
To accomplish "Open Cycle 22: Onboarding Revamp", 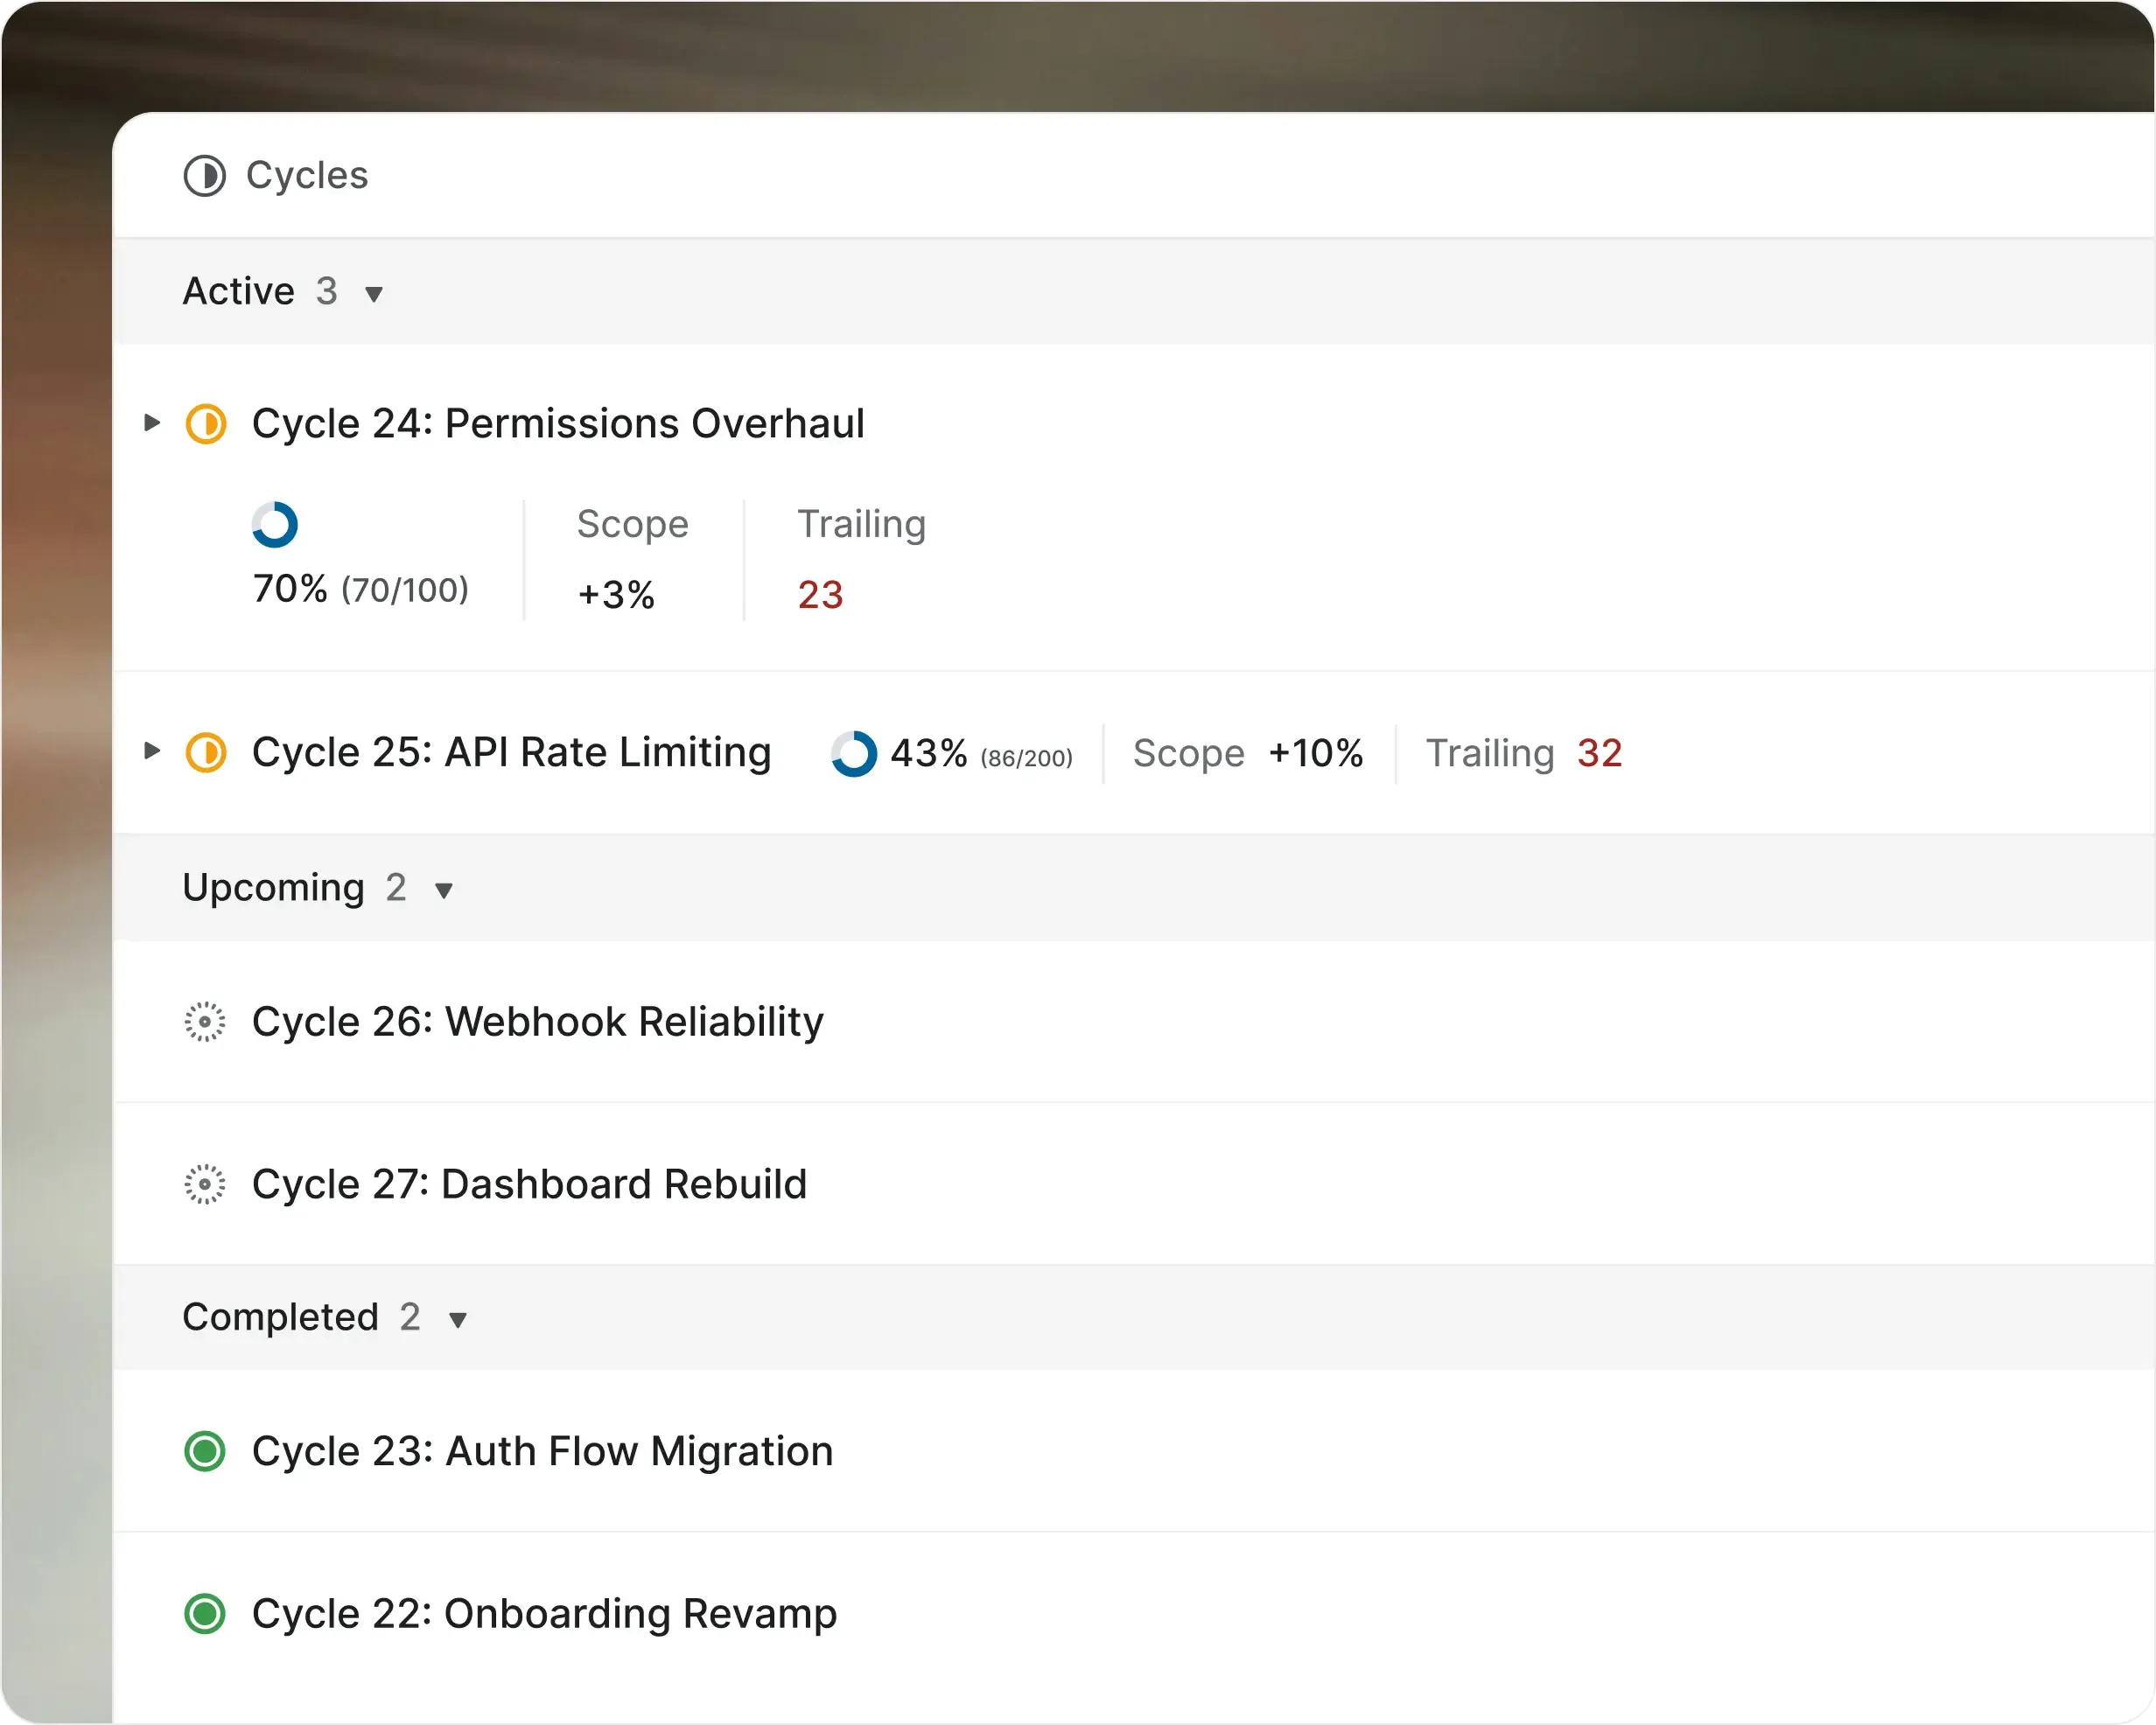I will (x=544, y=1613).
